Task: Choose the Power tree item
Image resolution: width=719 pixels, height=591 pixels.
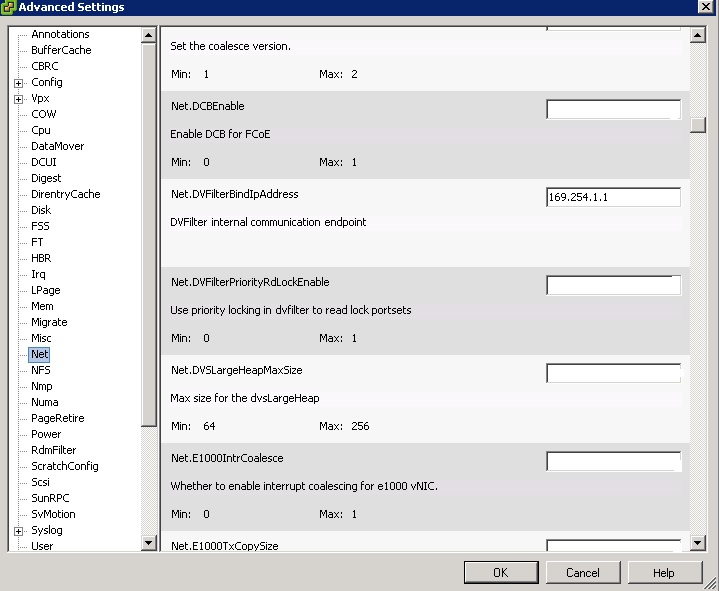Action: pos(46,434)
